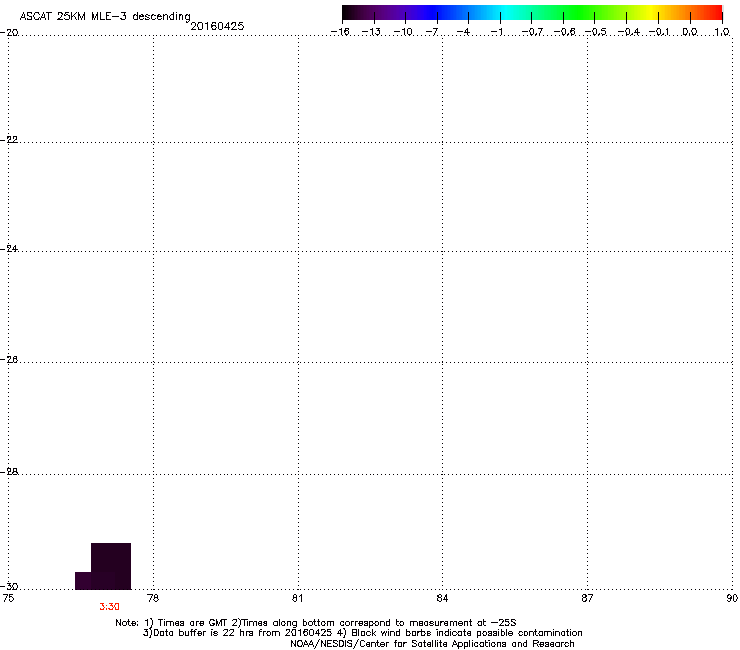Click the -0.4 color scale label
This screenshot has width=740, height=650.
point(628,32)
